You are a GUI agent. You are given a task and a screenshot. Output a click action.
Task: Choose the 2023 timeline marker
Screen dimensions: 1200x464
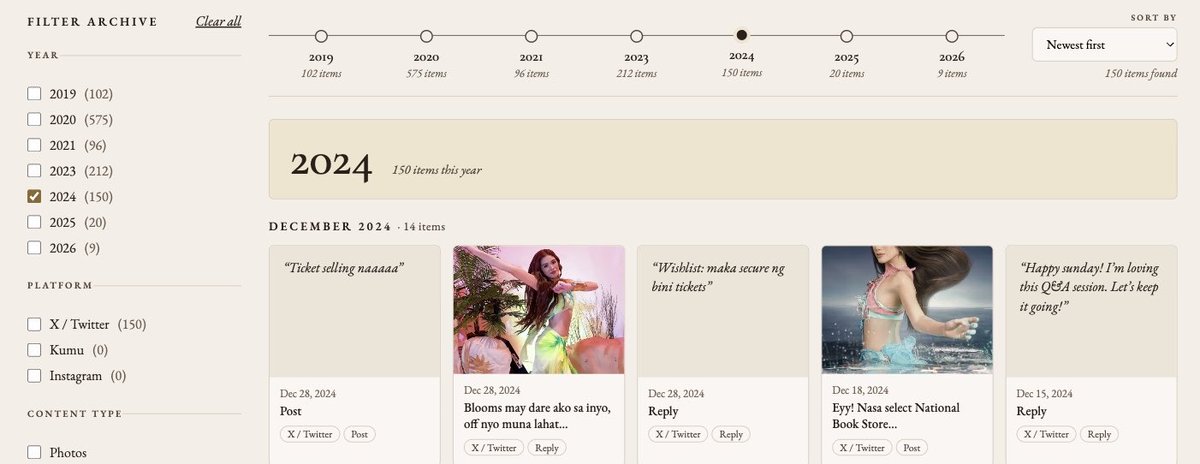636,36
